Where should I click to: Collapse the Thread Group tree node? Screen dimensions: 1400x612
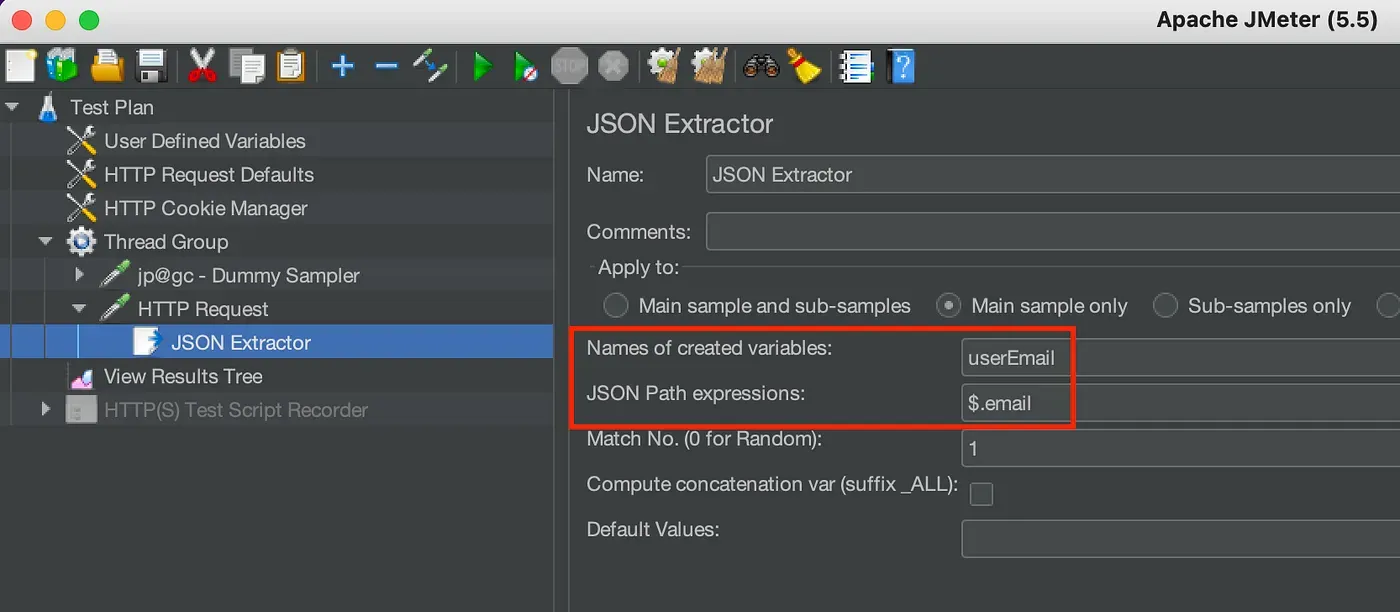point(46,242)
